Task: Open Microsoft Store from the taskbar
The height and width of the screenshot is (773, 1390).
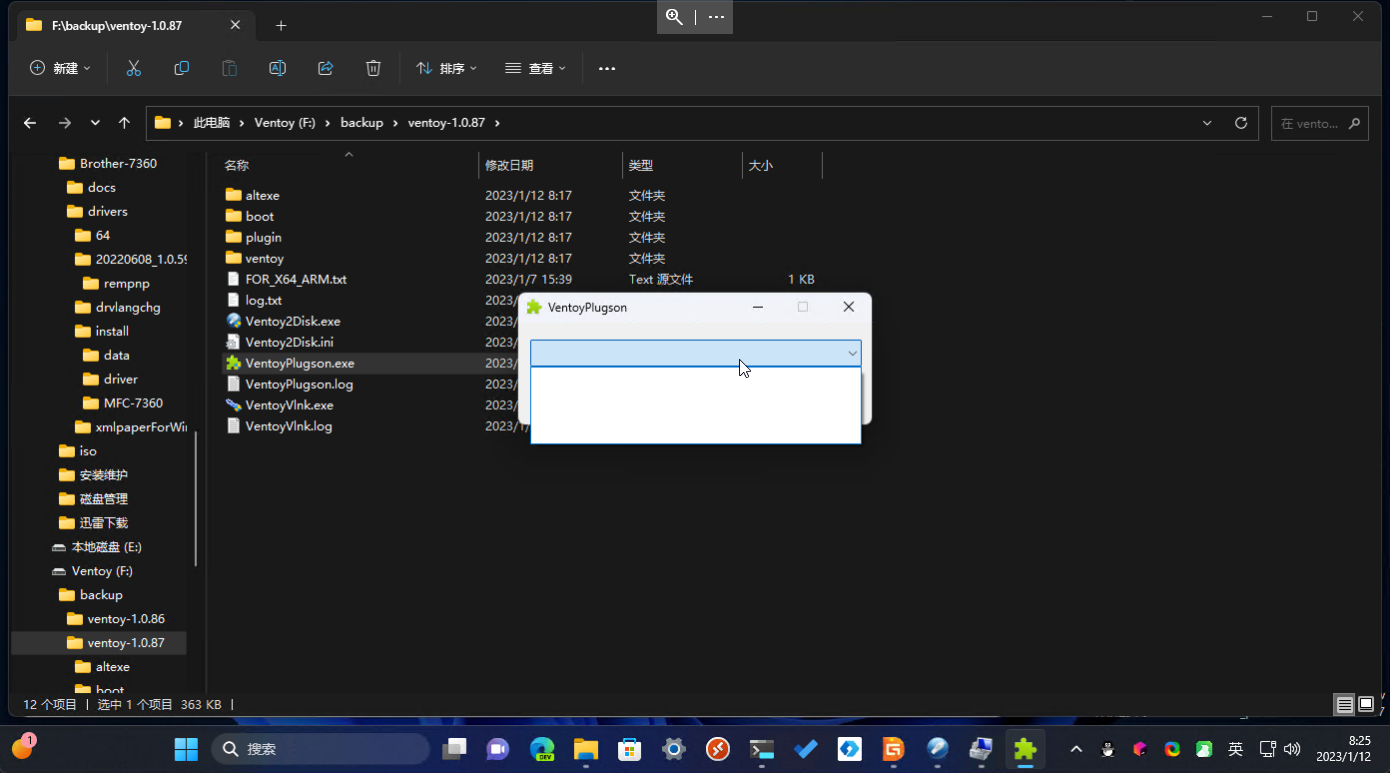Action: pyautogui.click(x=629, y=749)
